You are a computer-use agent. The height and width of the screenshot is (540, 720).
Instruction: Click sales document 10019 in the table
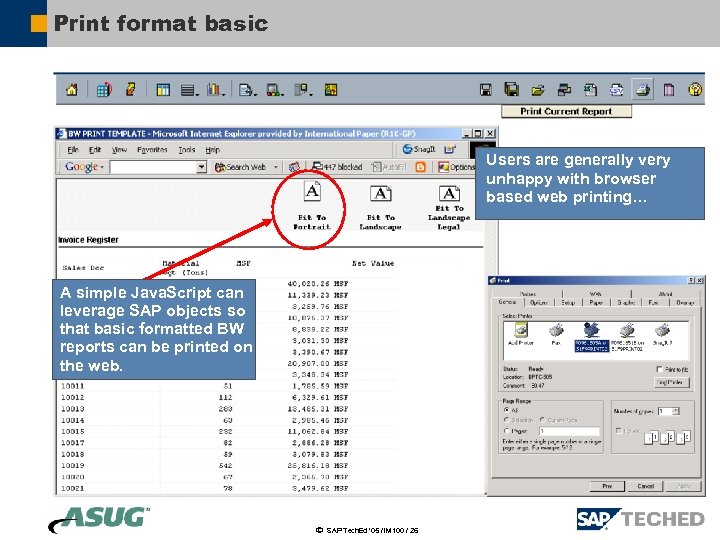click(73, 466)
